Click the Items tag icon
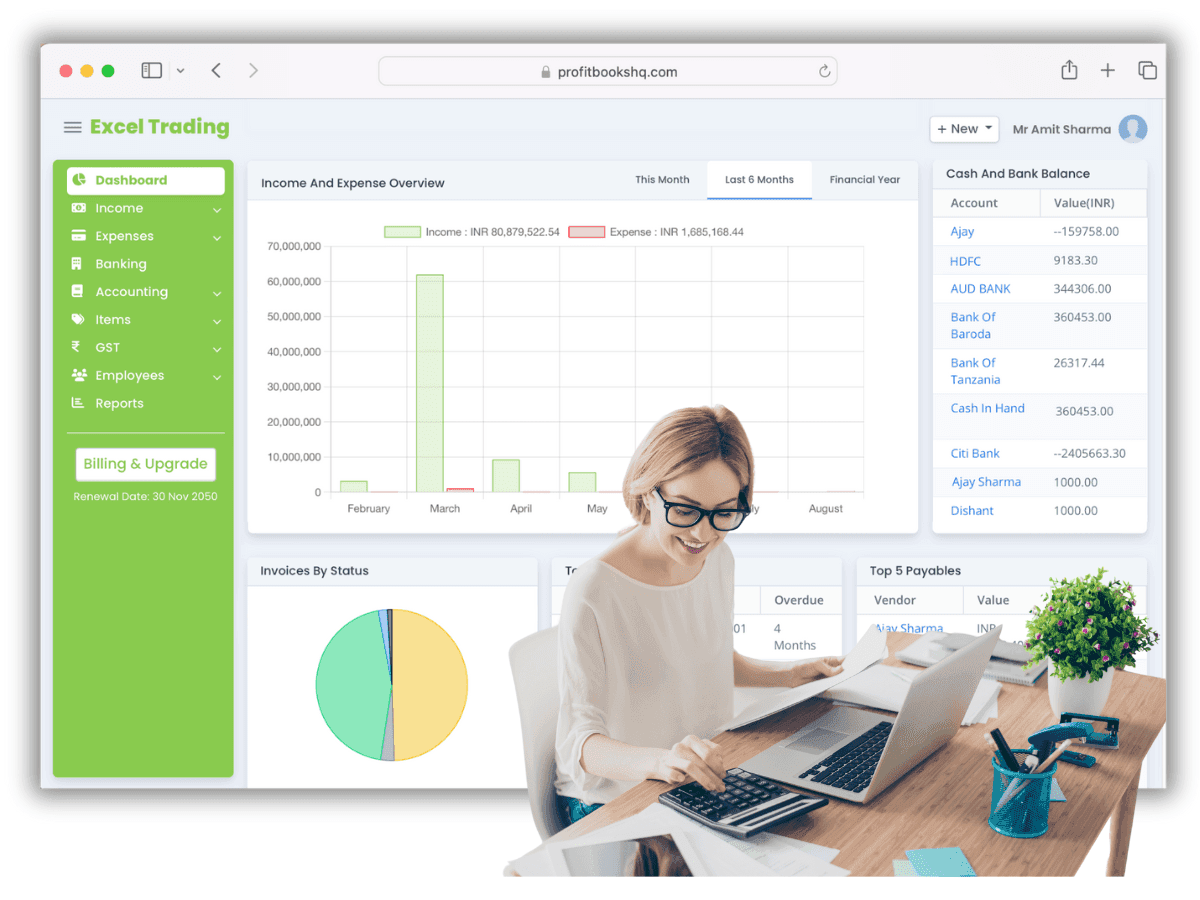The image size is (1200, 900). click(x=78, y=319)
